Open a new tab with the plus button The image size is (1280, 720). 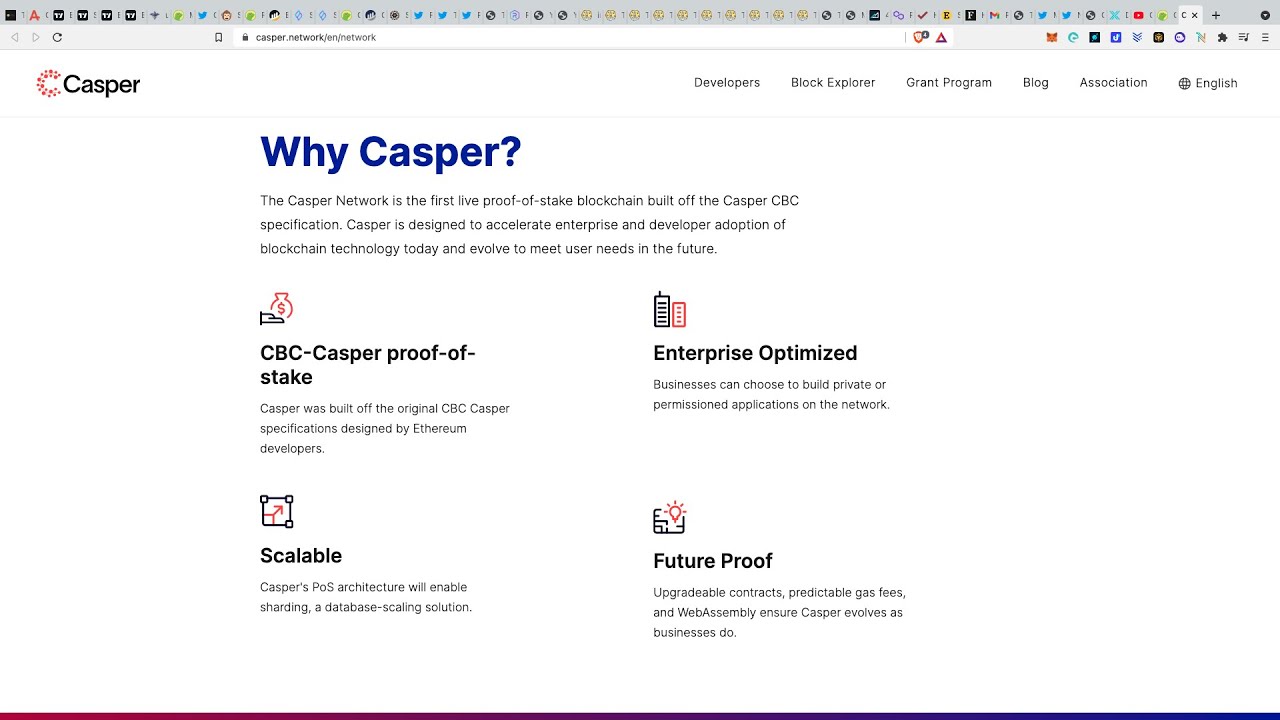[x=1216, y=15]
